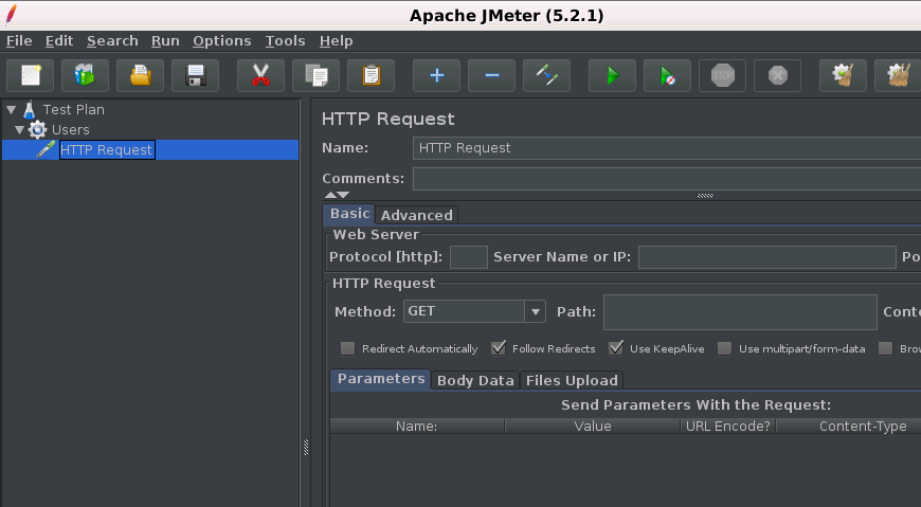Click the HTTP Request sampler pipette icon
Image resolution: width=921 pixels, height=507 pixels.
tap(46, 150)
